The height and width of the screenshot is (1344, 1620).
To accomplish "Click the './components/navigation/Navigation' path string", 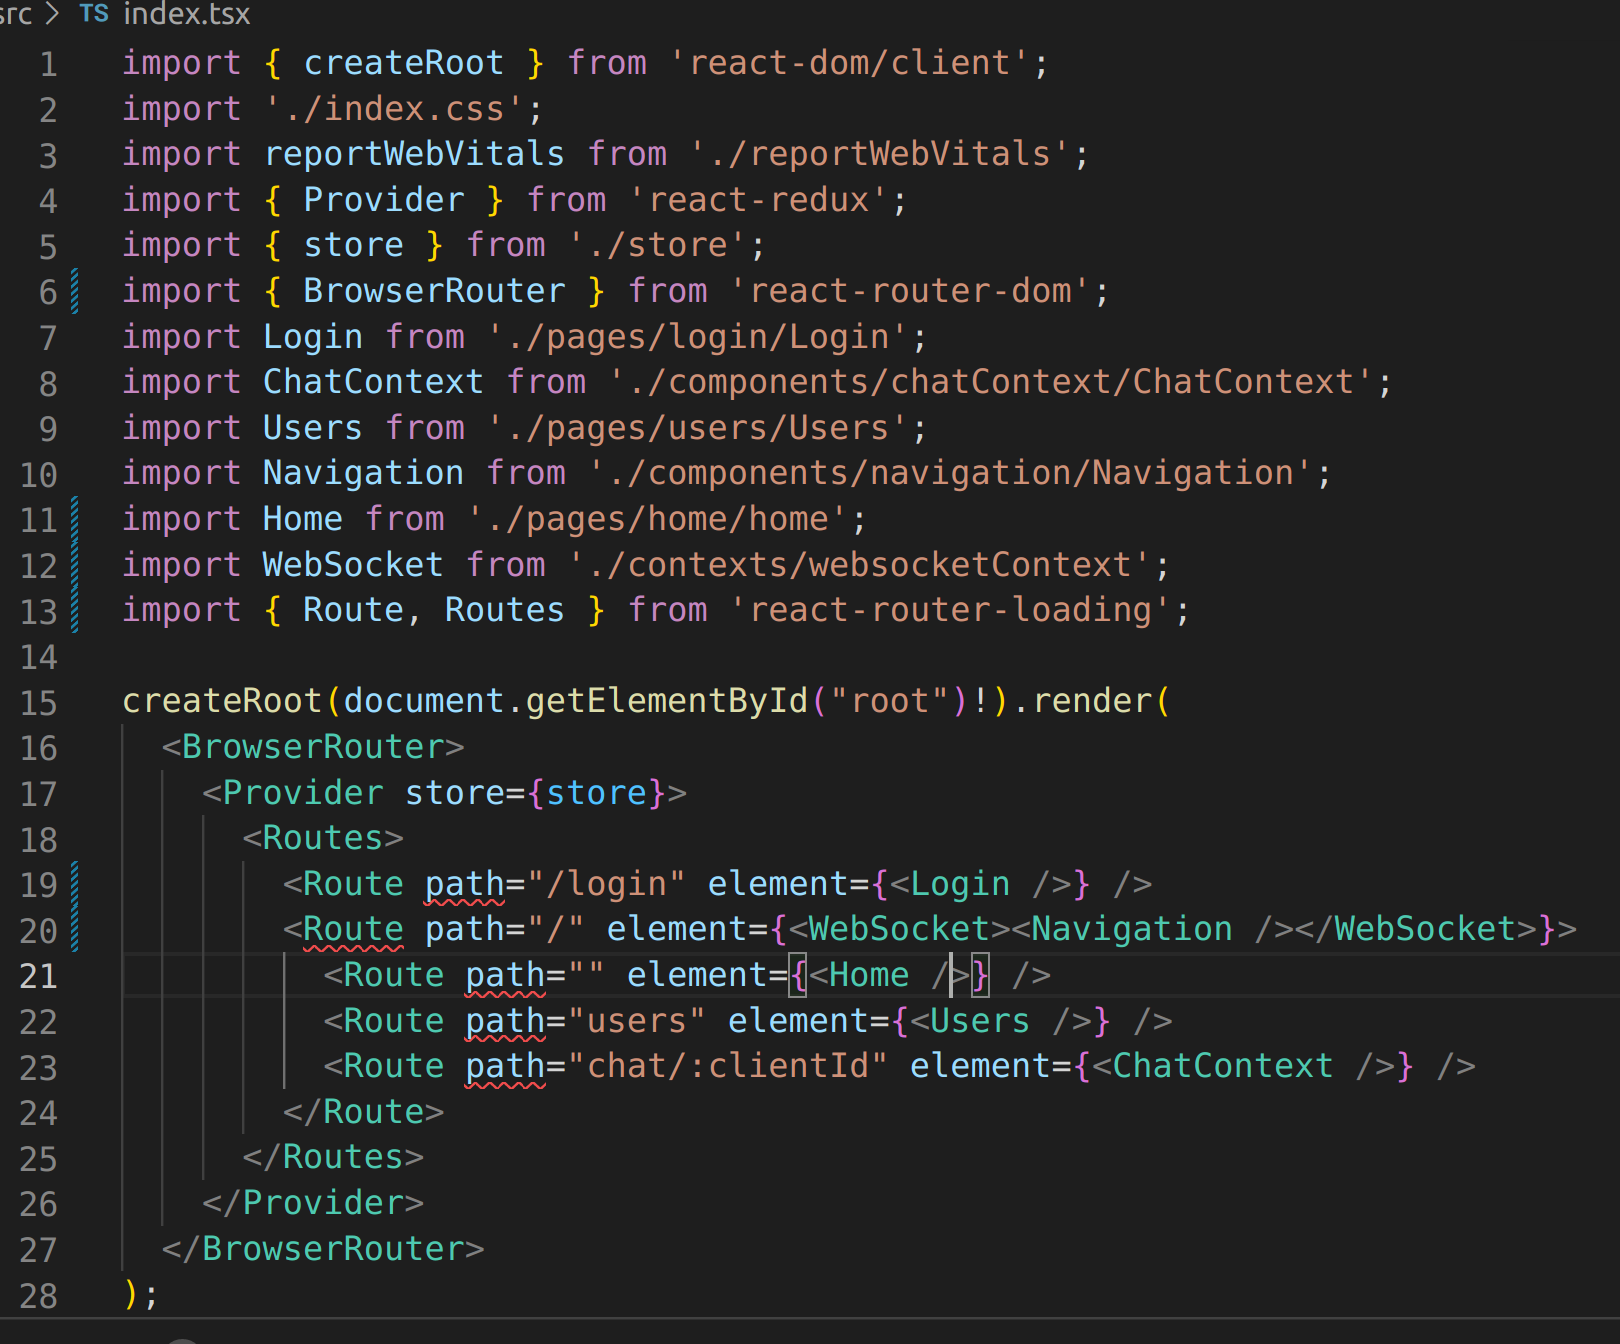I will point(950,473).
